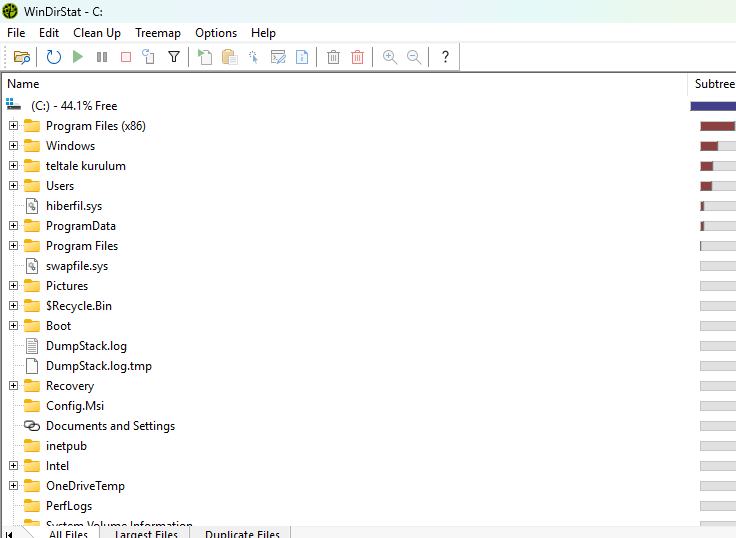Click the DumpStack.log text file icon
Screen dimensions: 736x538
tap(32, 346)
